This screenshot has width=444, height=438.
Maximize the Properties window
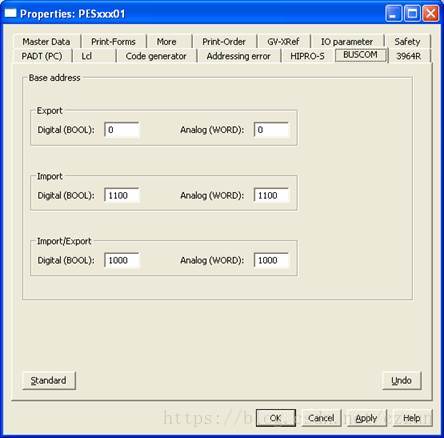[x=412, y=14]
